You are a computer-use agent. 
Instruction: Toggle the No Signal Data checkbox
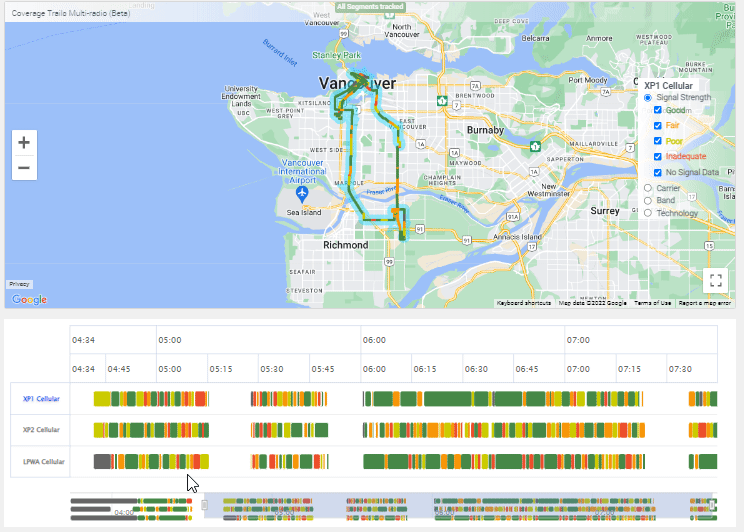point(657,172)
